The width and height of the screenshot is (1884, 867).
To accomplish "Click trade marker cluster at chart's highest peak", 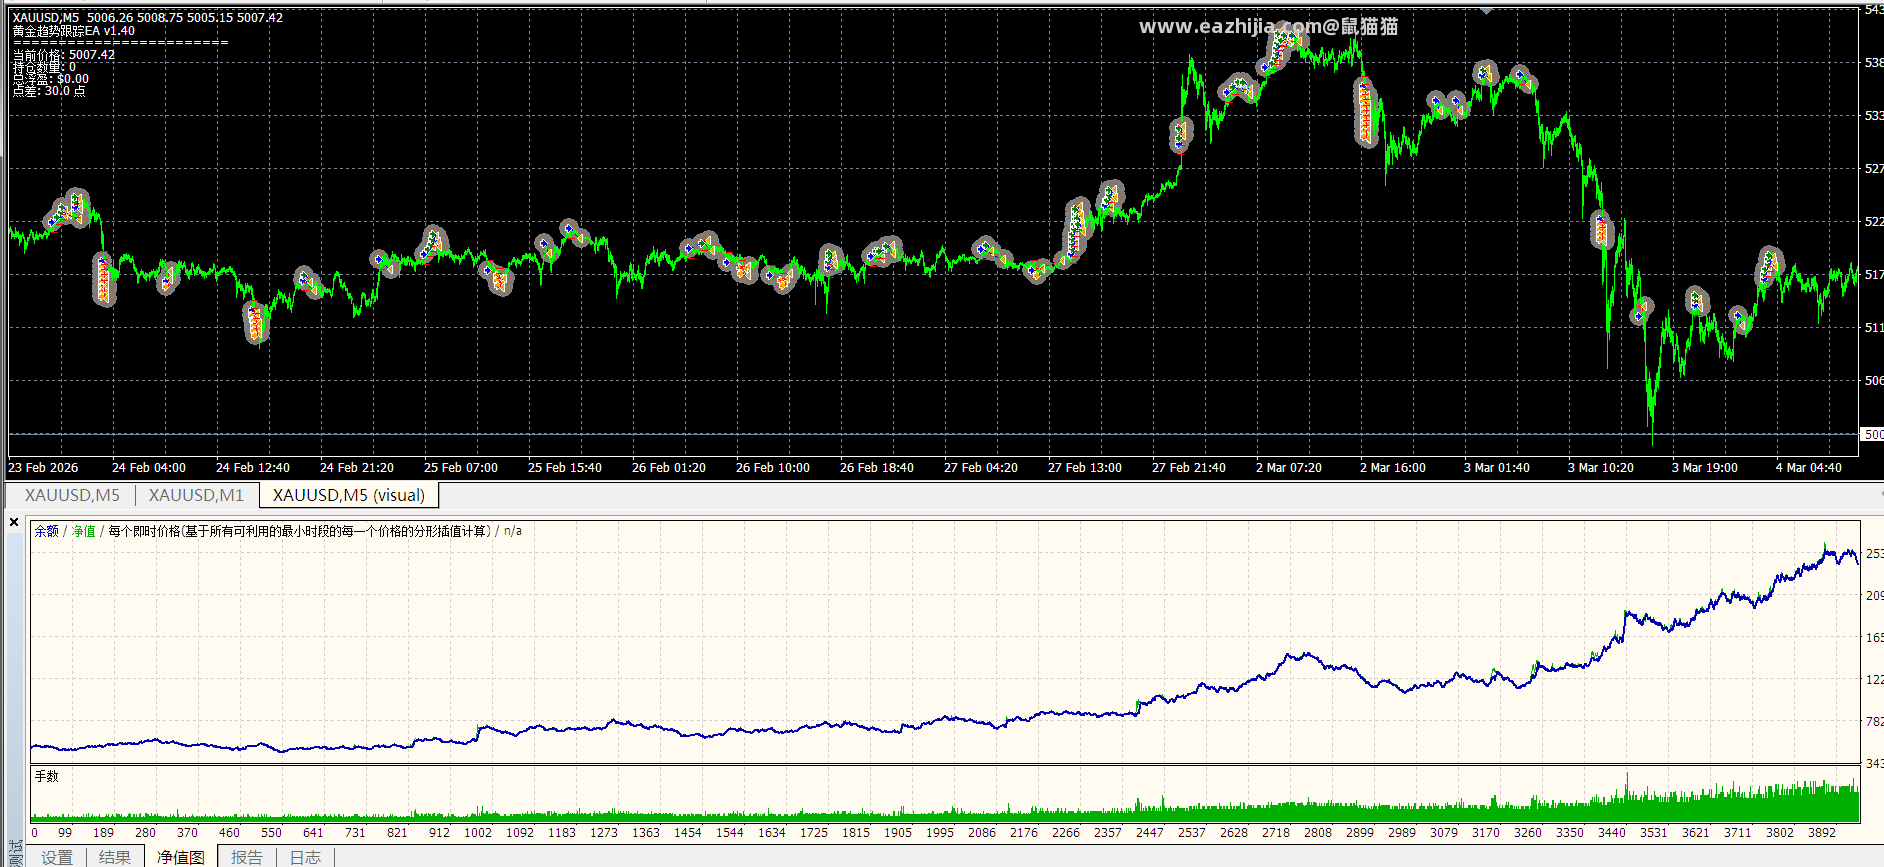I will click(1284, 46).
